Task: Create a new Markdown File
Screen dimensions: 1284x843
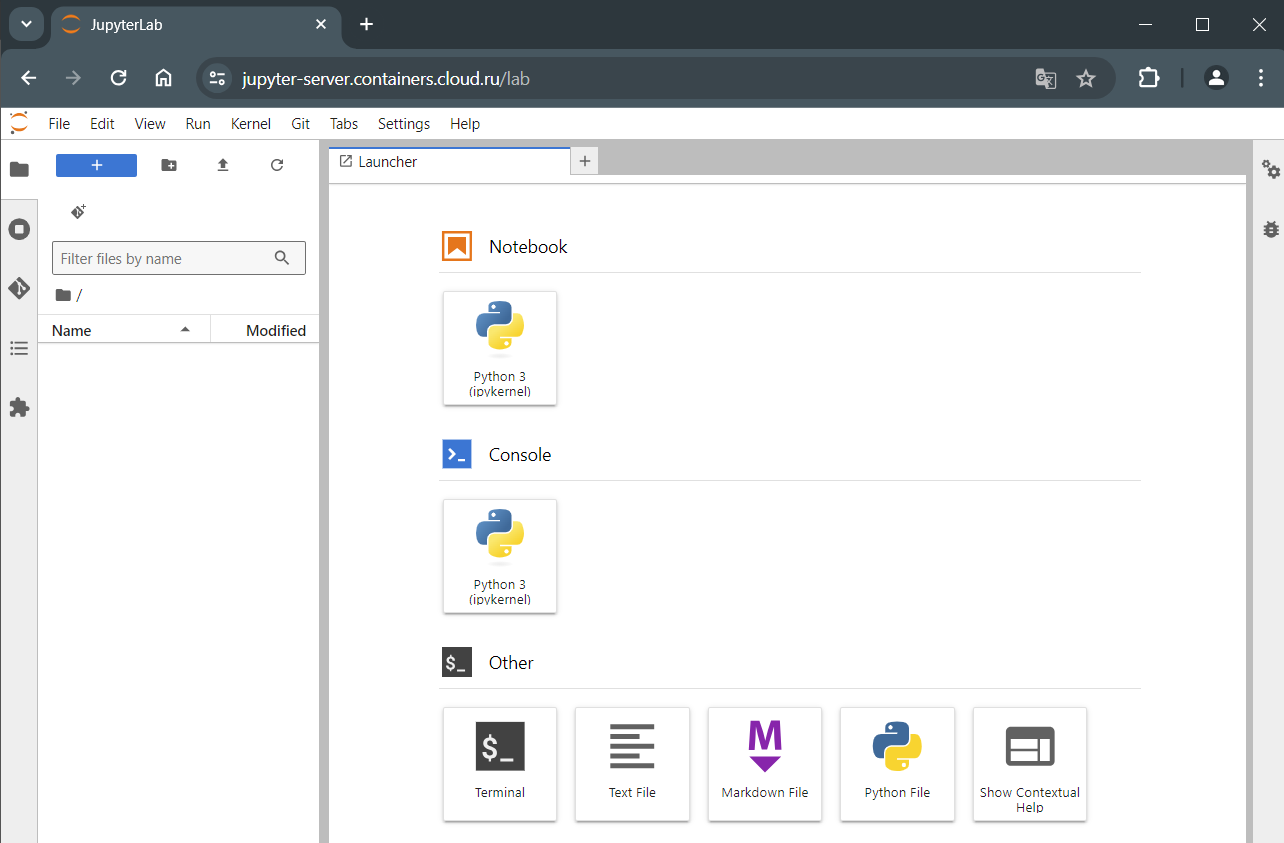Action: tap(764, 763)
